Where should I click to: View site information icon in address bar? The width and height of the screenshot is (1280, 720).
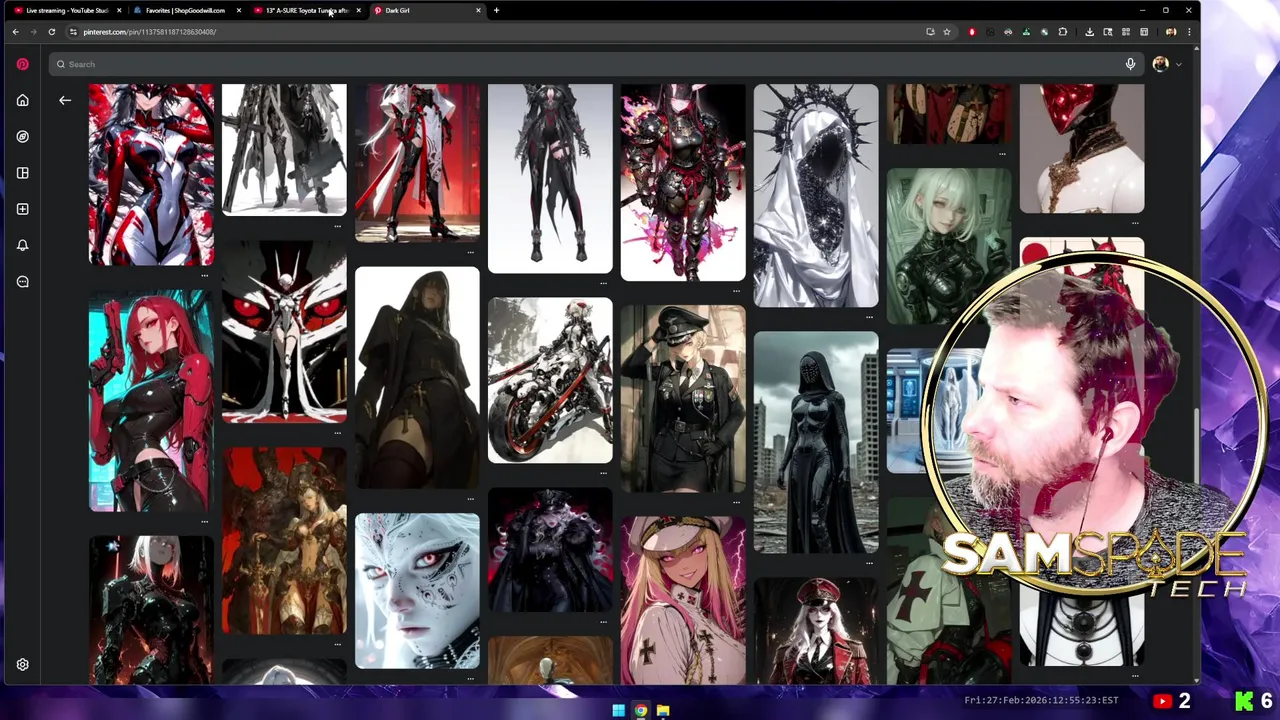point(73,32)
